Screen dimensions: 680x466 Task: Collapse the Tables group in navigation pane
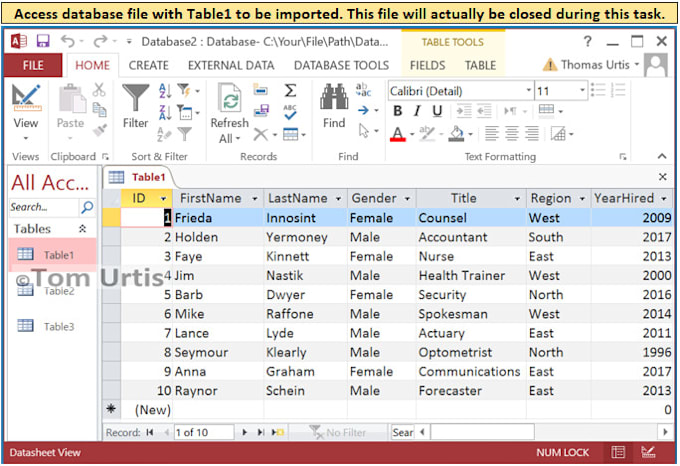[x=82, y=229]
